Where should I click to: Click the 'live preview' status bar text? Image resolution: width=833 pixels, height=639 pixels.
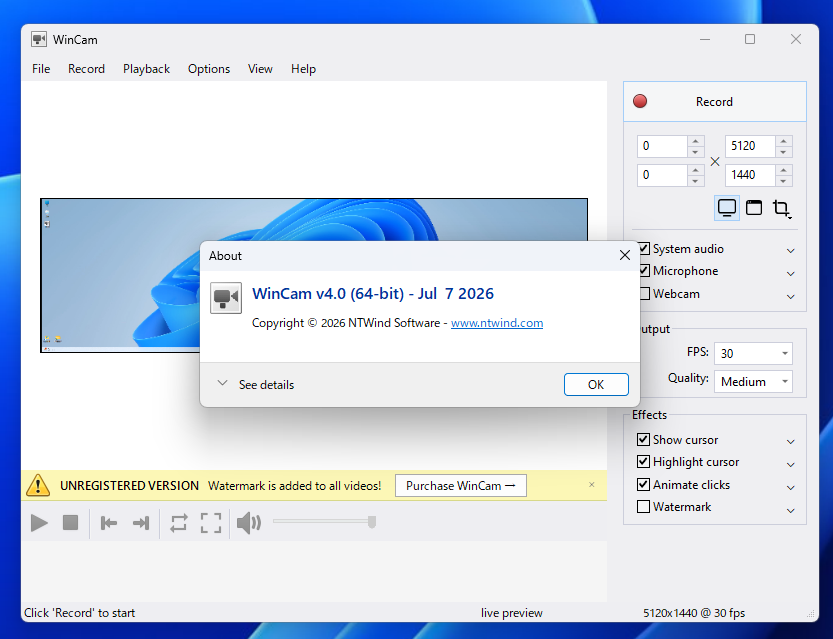pyautogui.click(x=512, y=613)
